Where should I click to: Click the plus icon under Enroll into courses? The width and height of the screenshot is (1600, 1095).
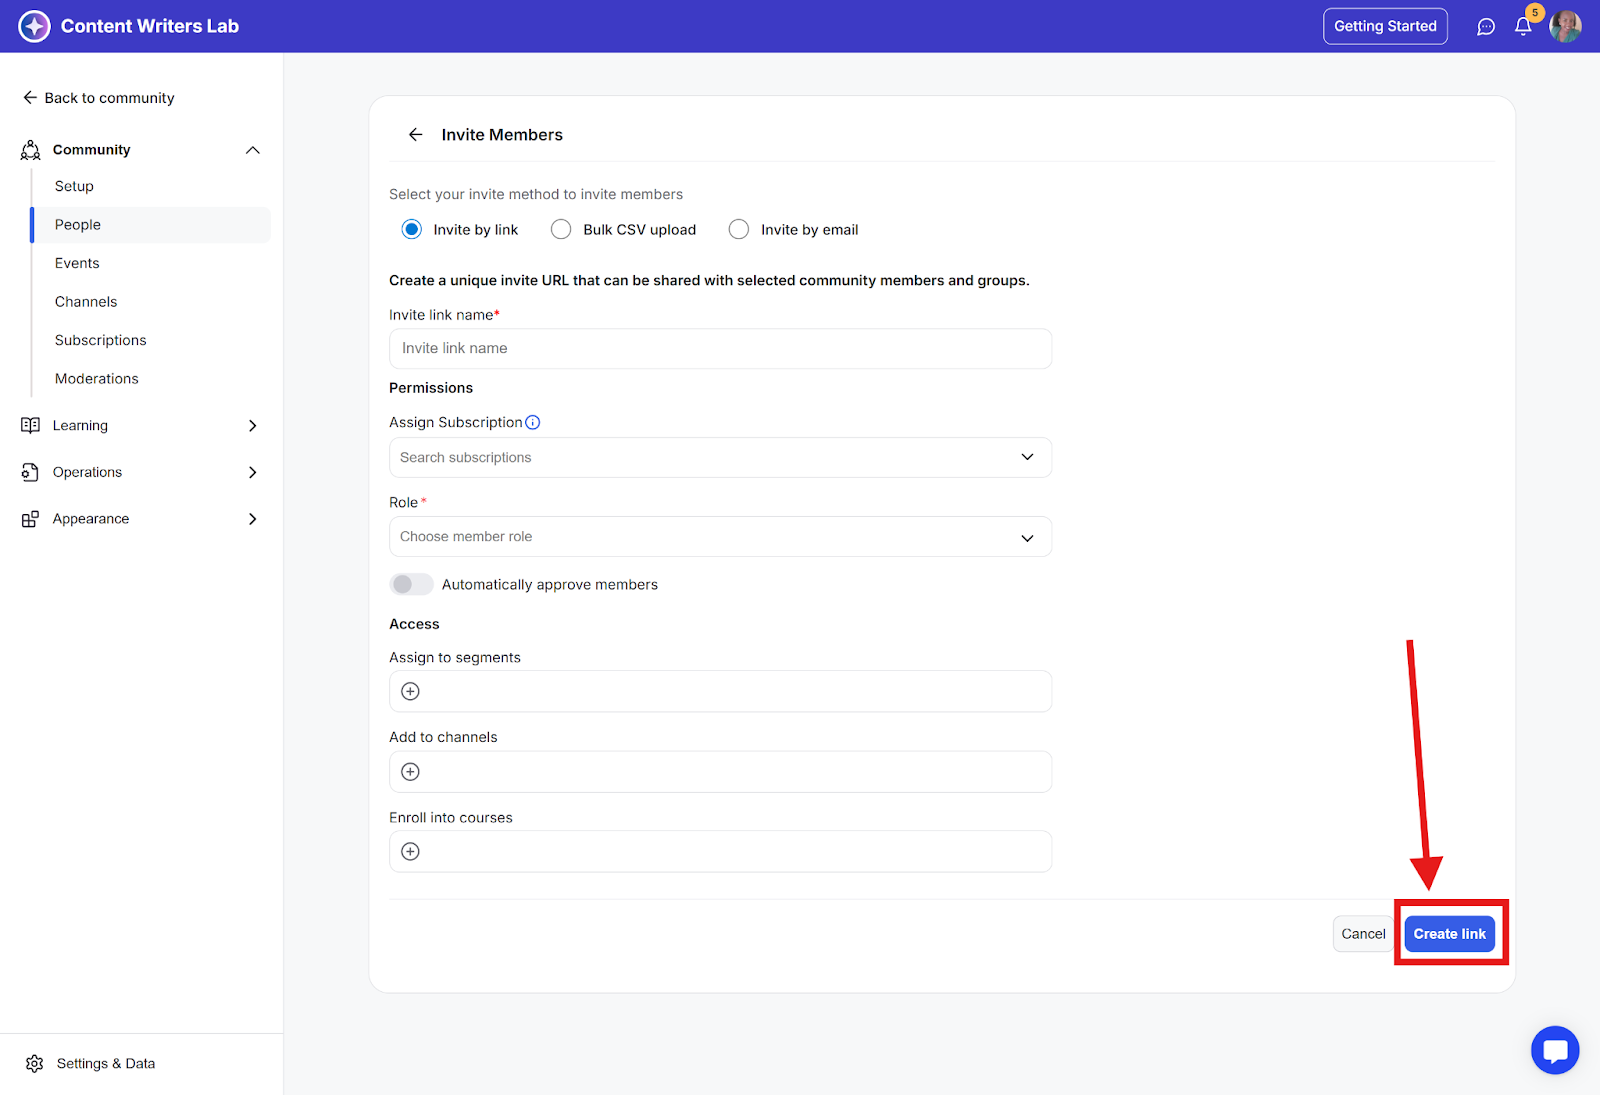click(410, 851)
